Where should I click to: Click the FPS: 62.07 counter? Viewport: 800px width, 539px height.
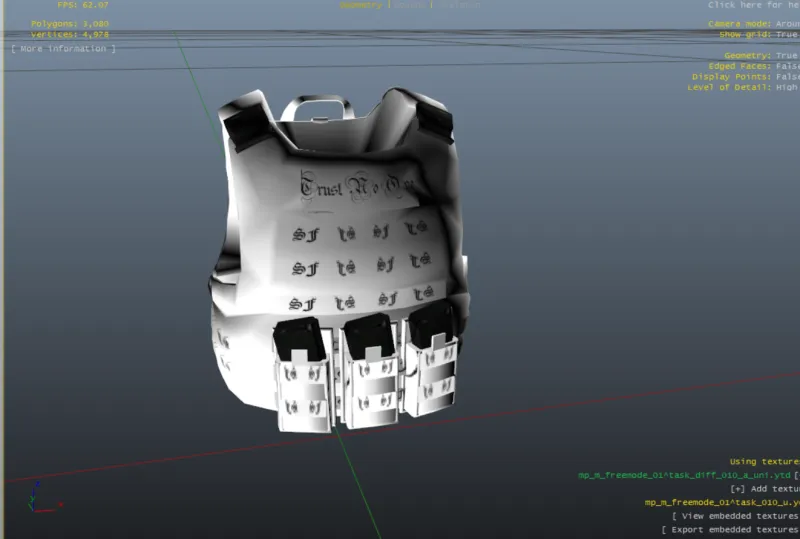tap(83, 5)
